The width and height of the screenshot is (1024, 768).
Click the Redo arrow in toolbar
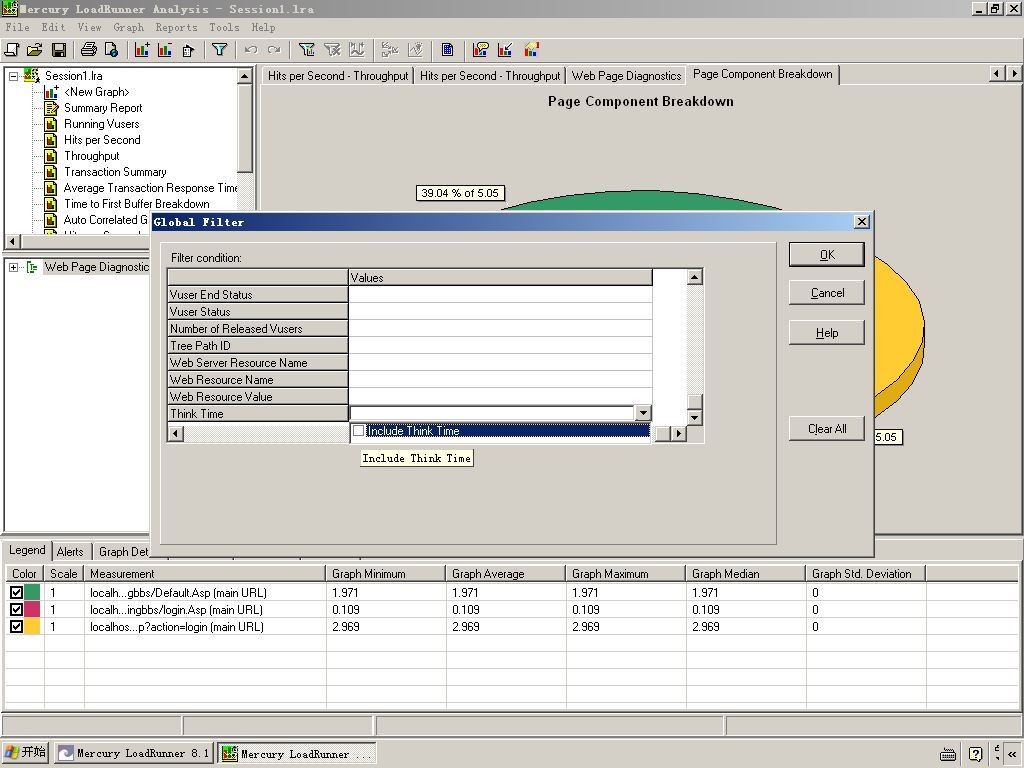coord(274,50)
